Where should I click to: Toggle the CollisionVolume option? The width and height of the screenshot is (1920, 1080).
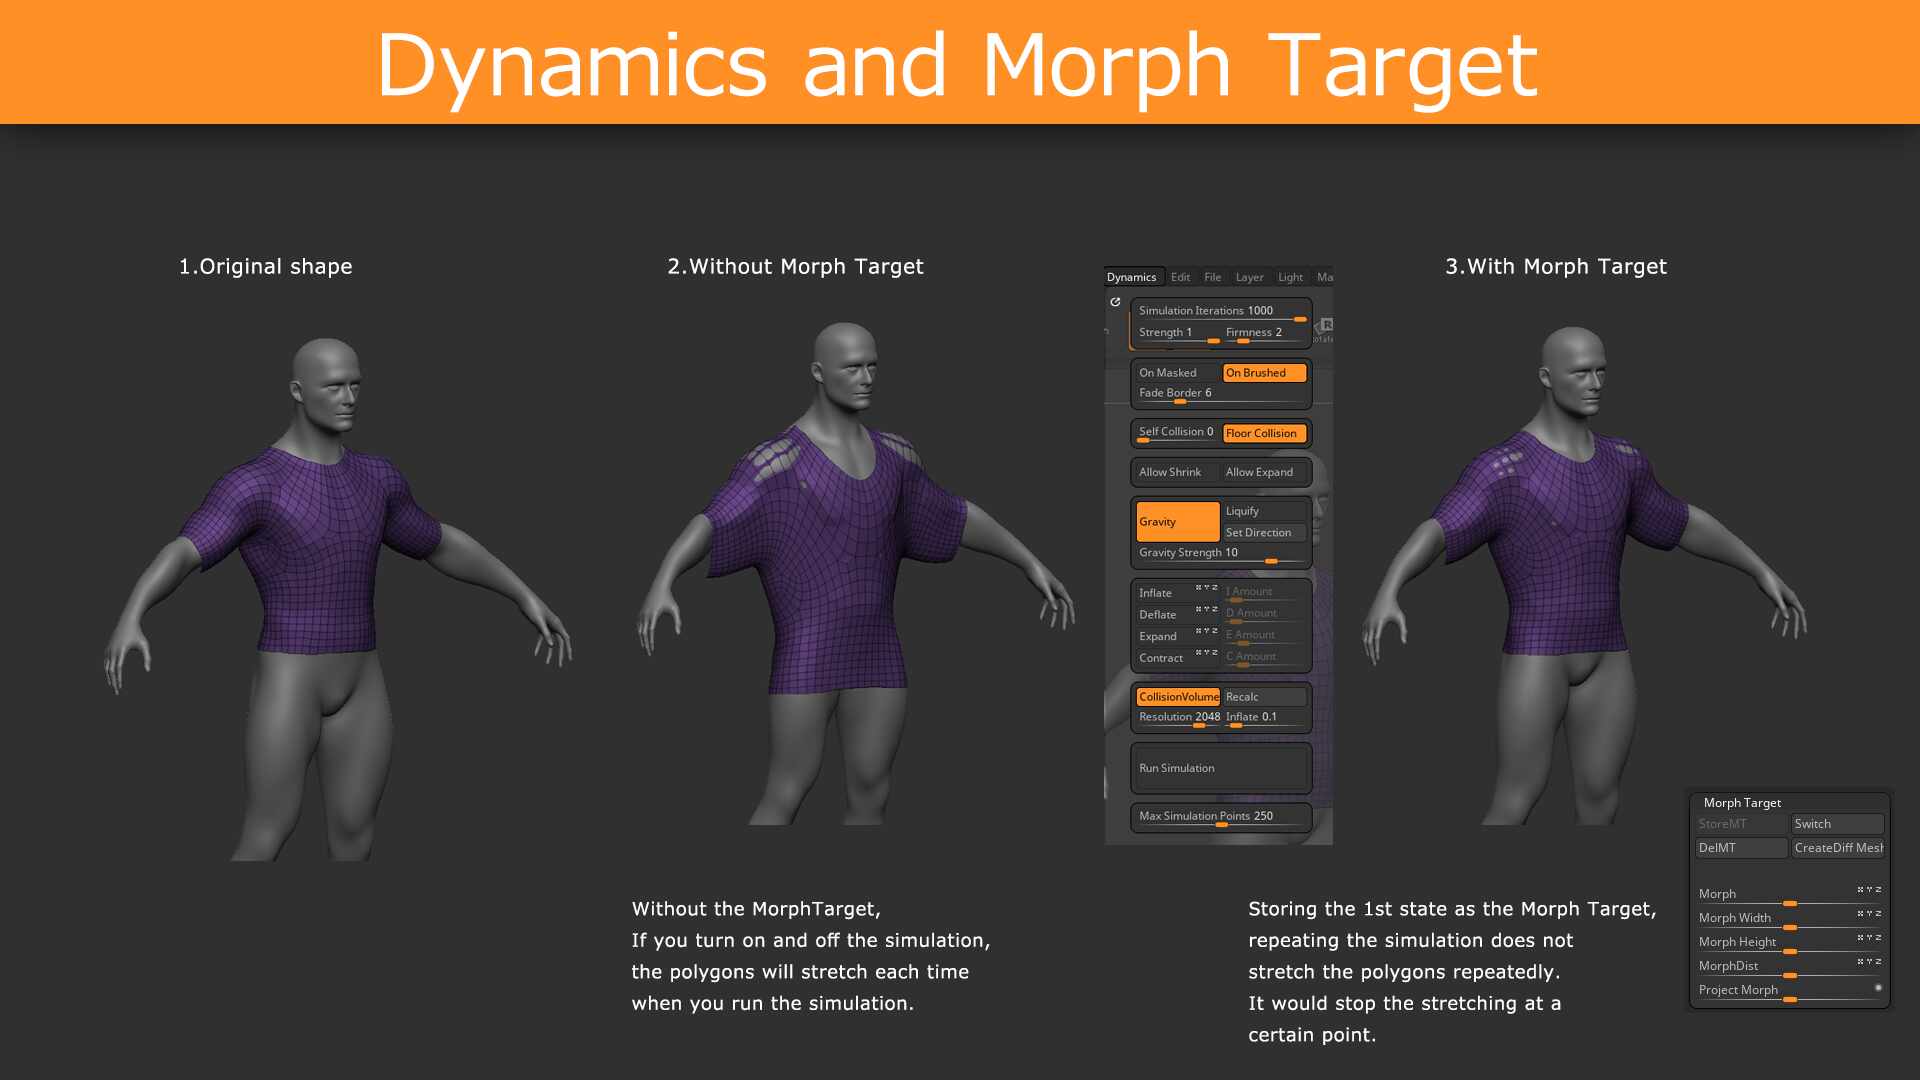click(x=1177, y=697)
